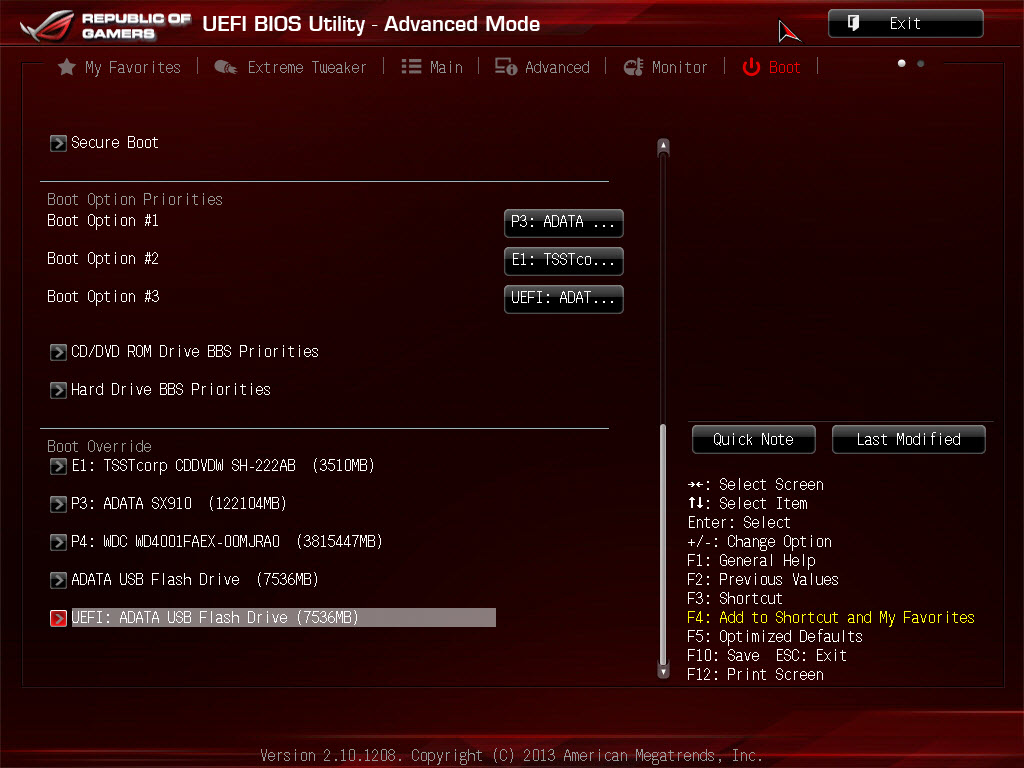Click the Monitor gauge icon
1024x768 pixels.
633,67
